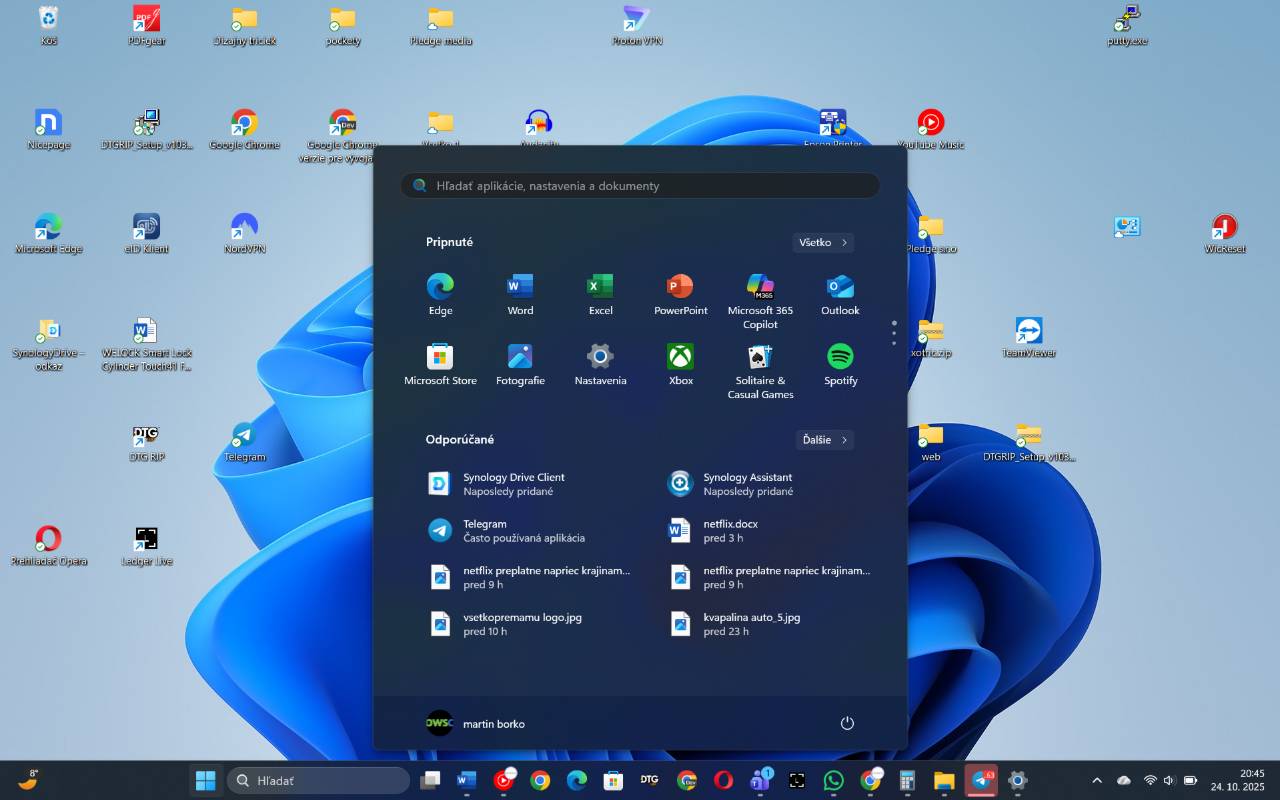The image size is (1280, 800).
Task: Open Edge from pinned Start menu apps
Action: 440,295
